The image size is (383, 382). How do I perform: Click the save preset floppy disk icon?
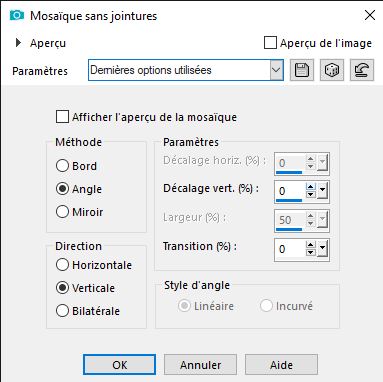302,70
